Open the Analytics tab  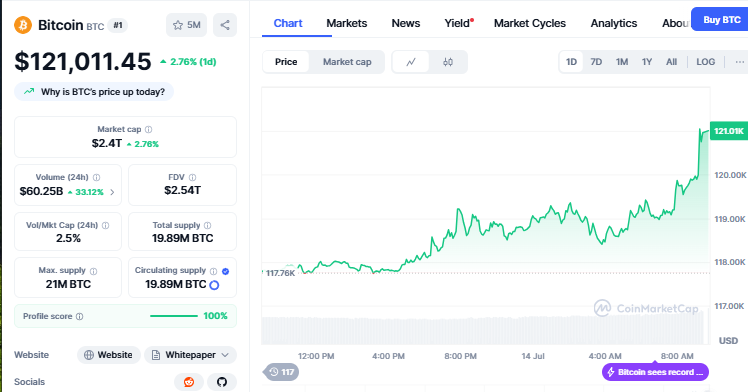pyautogui.click(x=613, y=23)
